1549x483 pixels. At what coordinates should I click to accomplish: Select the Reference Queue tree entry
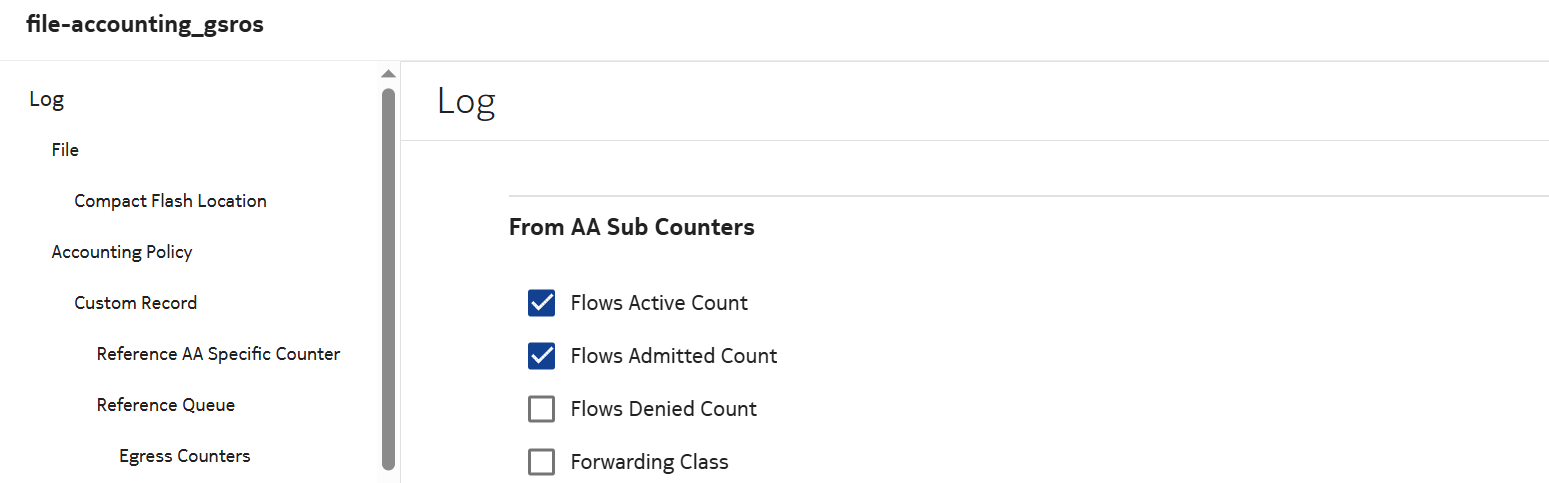[x=166, y=405]
